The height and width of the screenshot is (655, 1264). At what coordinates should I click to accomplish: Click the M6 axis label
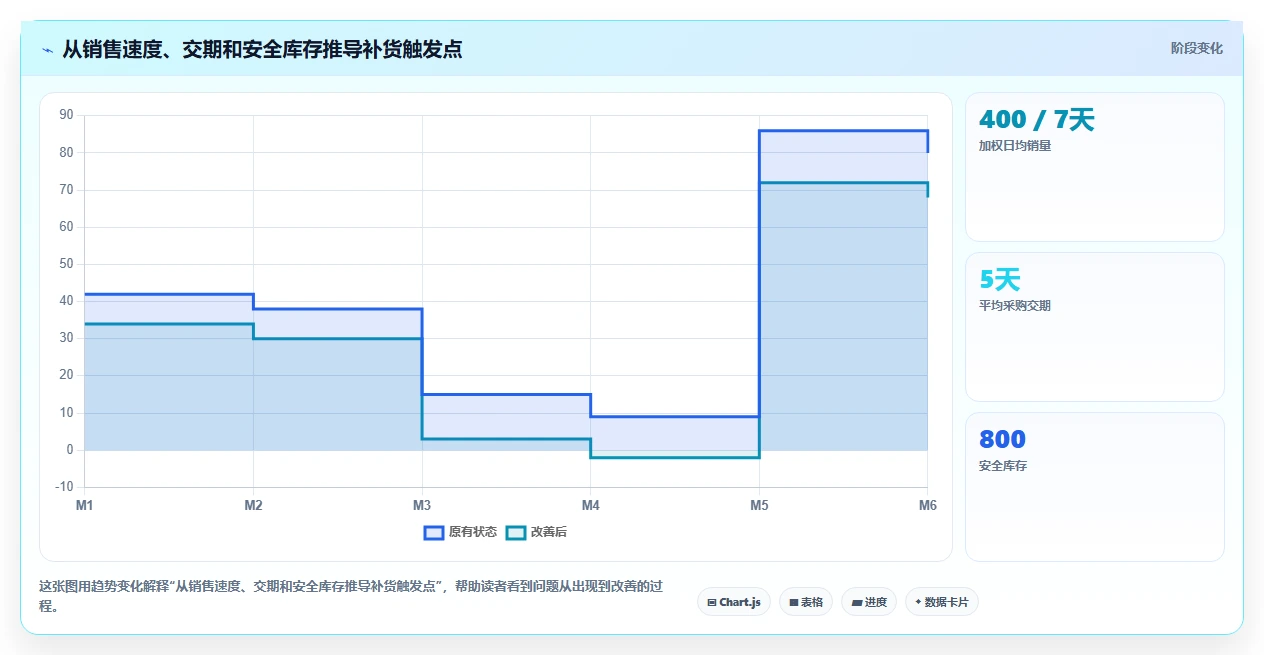coord(928,506)
